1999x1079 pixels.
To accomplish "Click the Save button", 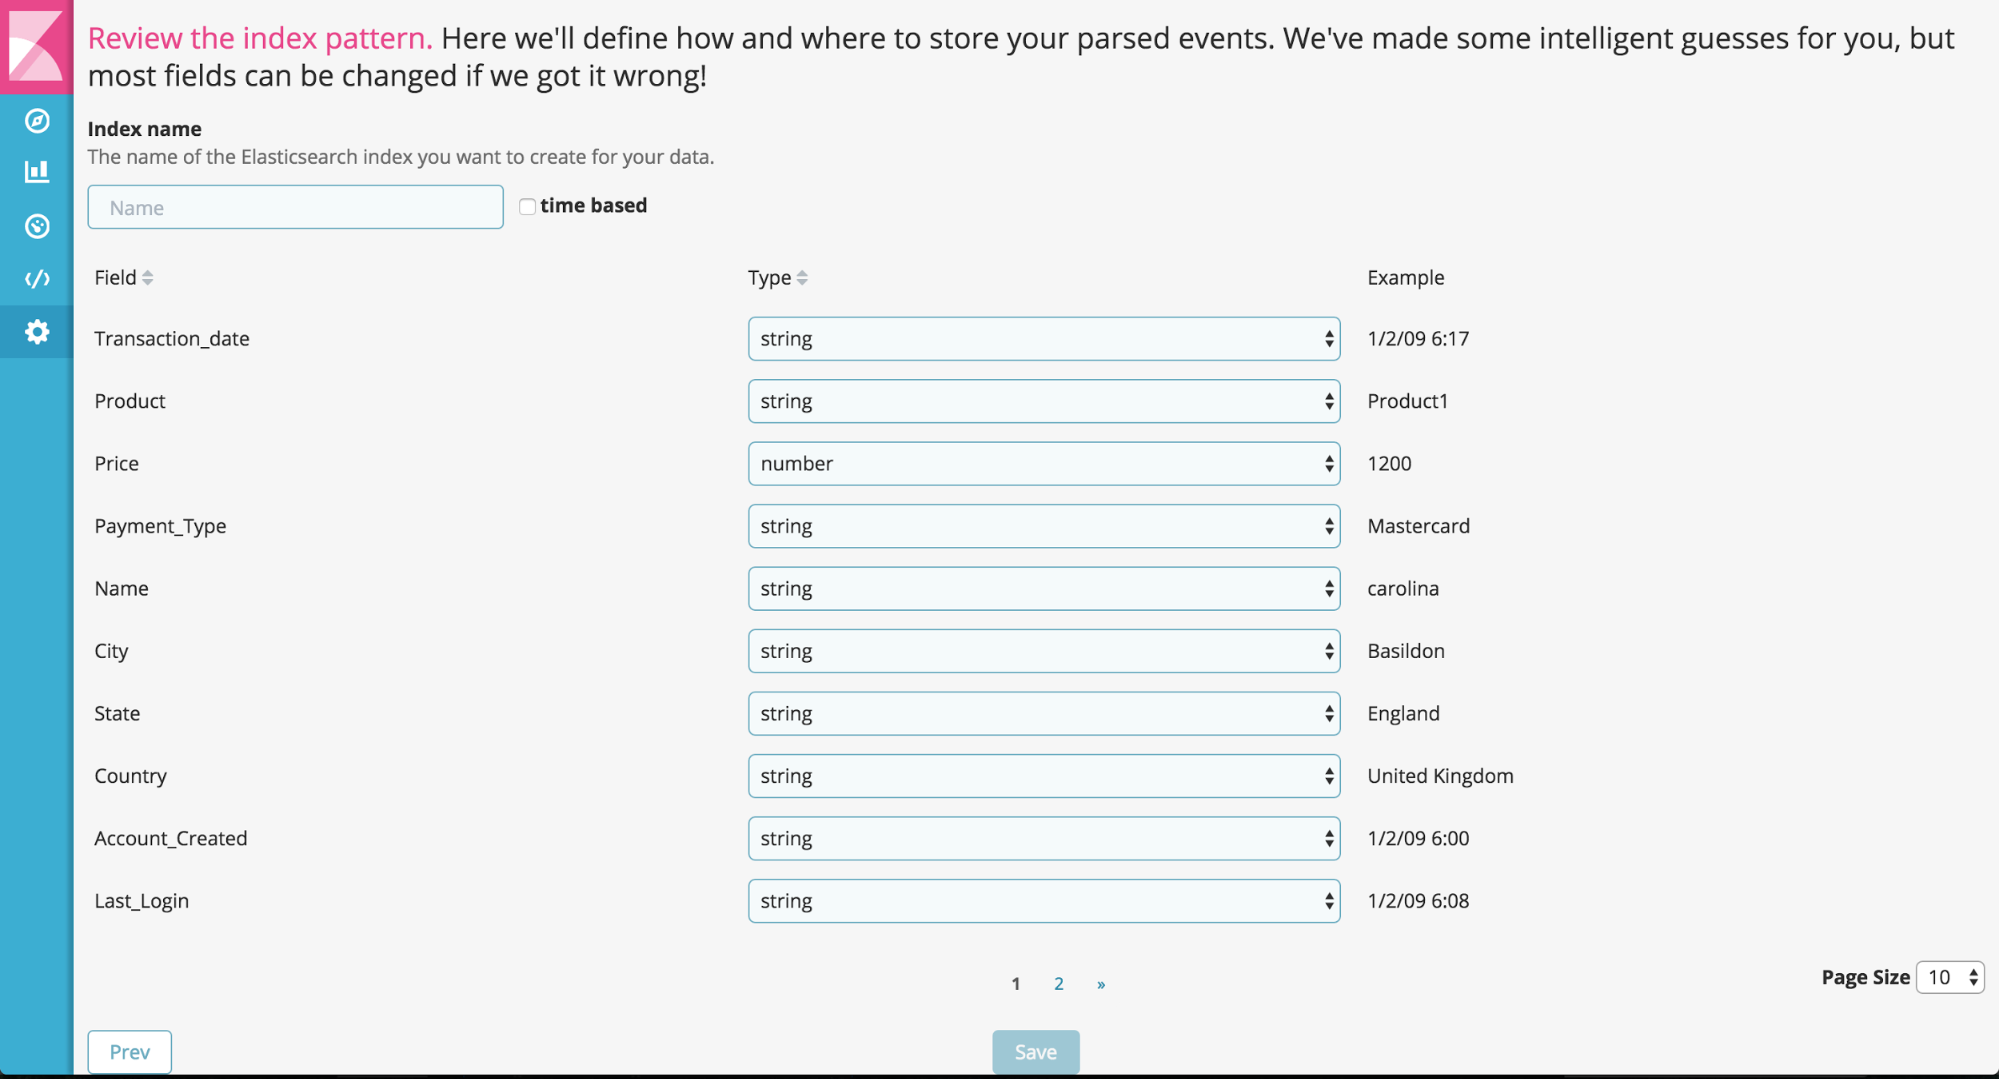I will 1035,1052.
